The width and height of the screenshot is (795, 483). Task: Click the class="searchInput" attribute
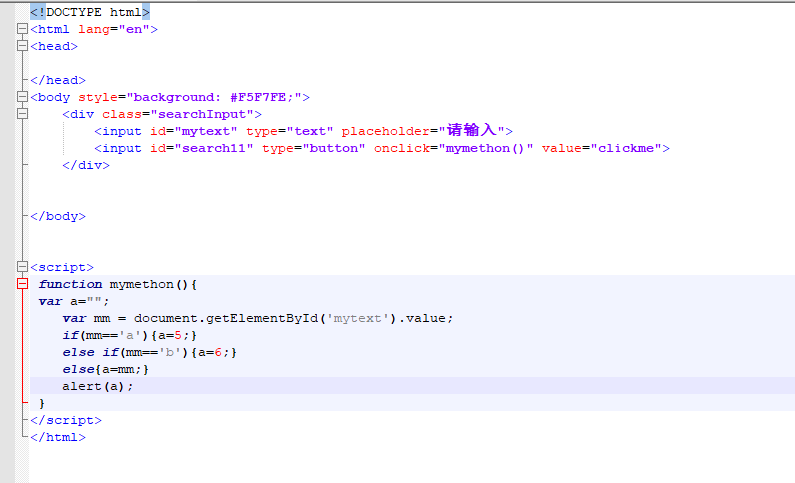178,114
